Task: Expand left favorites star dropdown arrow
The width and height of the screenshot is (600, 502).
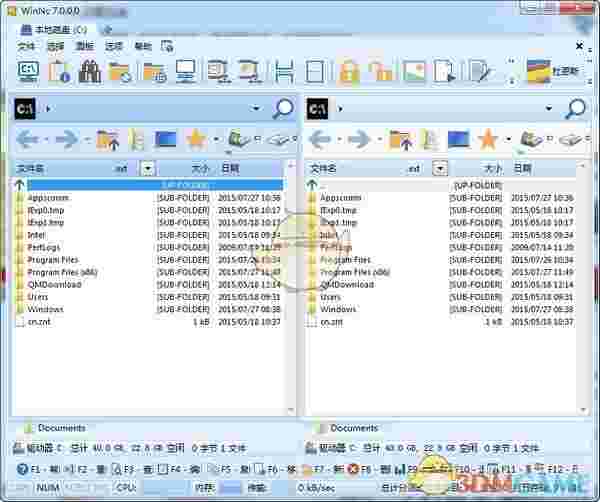Action: 216,139
